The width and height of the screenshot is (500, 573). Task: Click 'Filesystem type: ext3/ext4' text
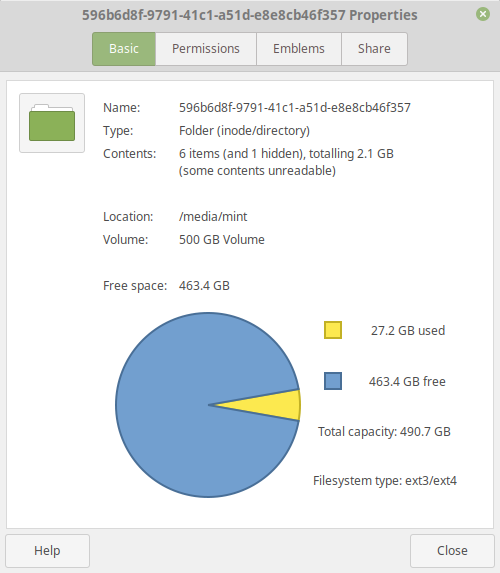tap(385, 481)
